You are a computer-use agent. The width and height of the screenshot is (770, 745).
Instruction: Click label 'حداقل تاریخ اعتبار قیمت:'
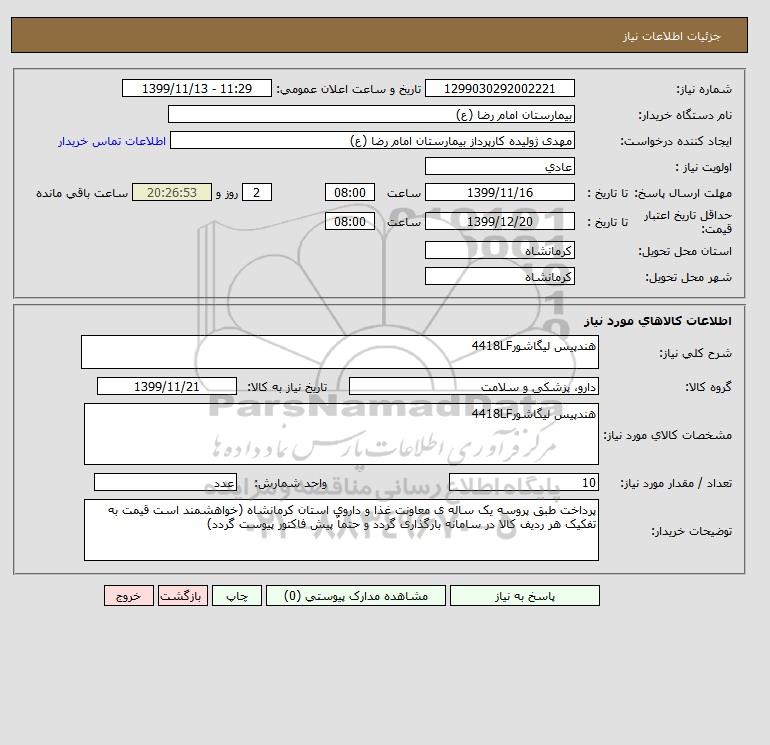point(688,222)
